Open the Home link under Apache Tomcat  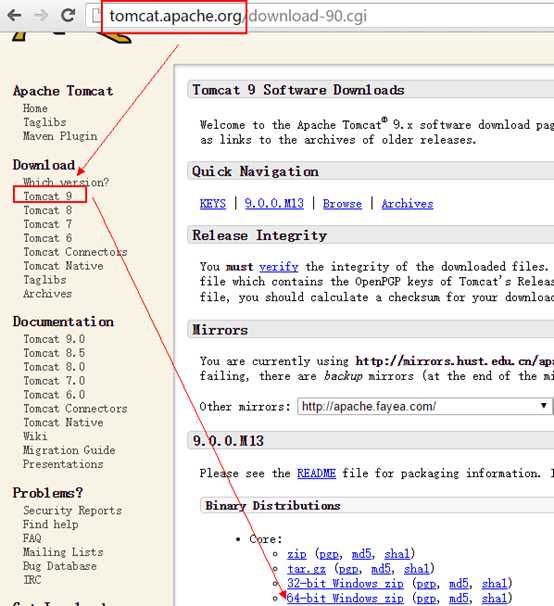coord(35,108)
